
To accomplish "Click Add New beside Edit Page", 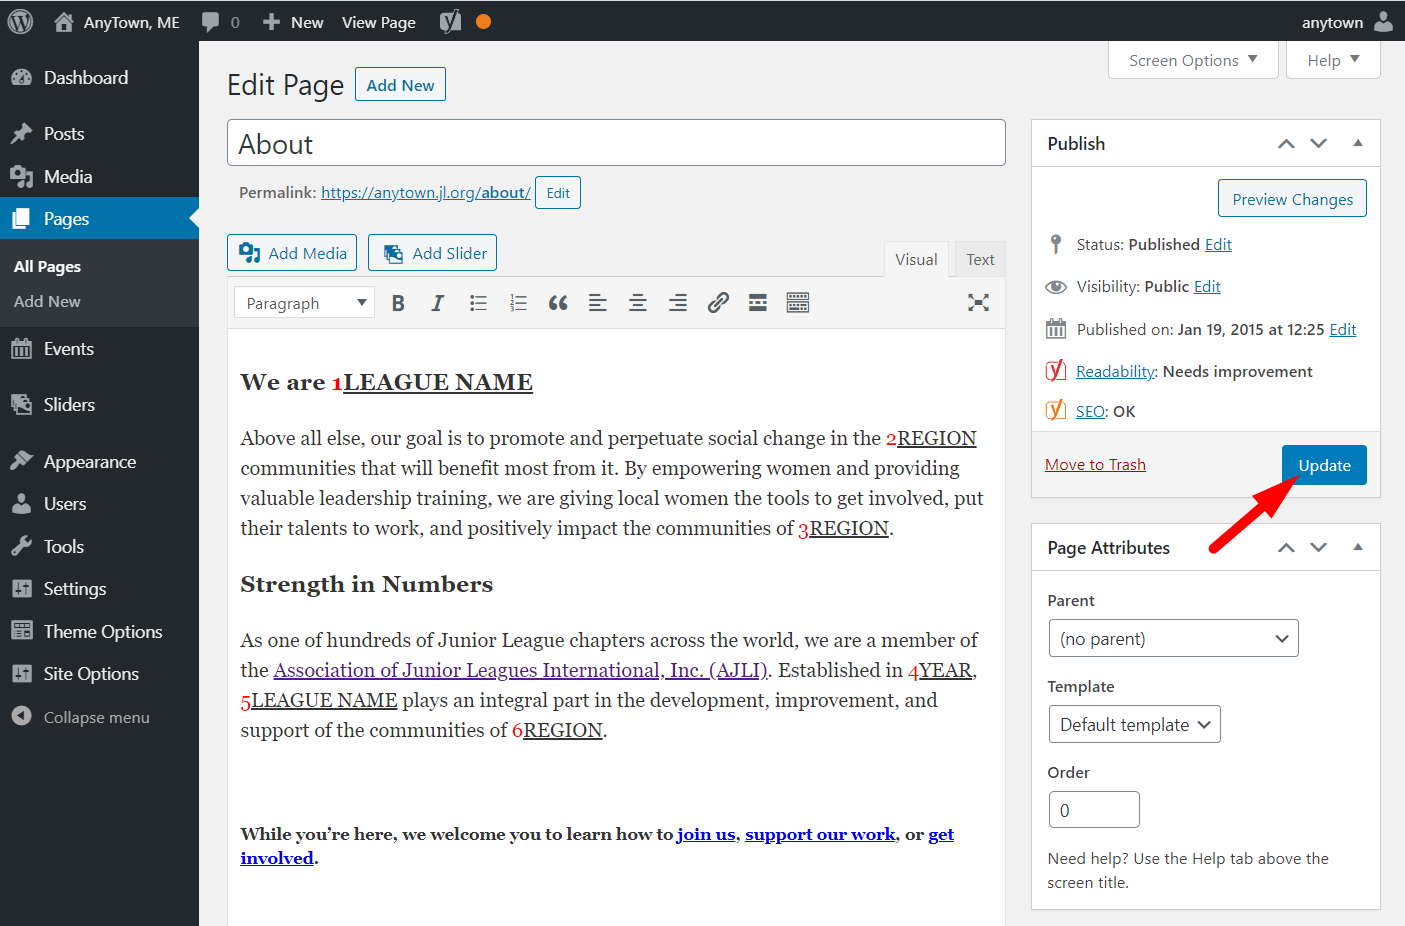I will [400, 85].
